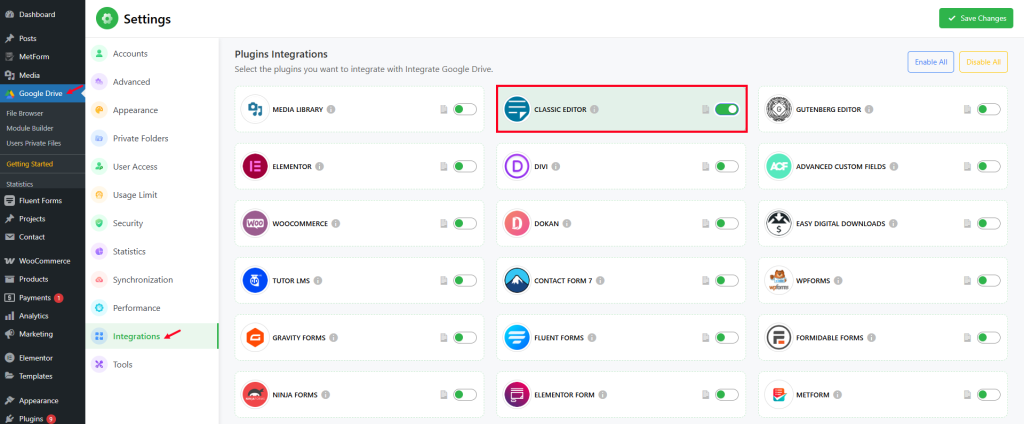Click the Formidable Forms plugin icon

[778, 338]
